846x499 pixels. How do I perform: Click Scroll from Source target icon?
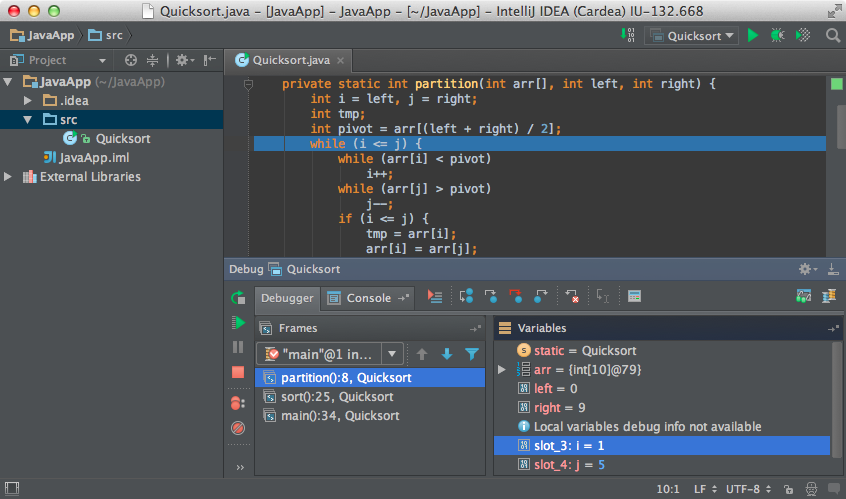131,60
